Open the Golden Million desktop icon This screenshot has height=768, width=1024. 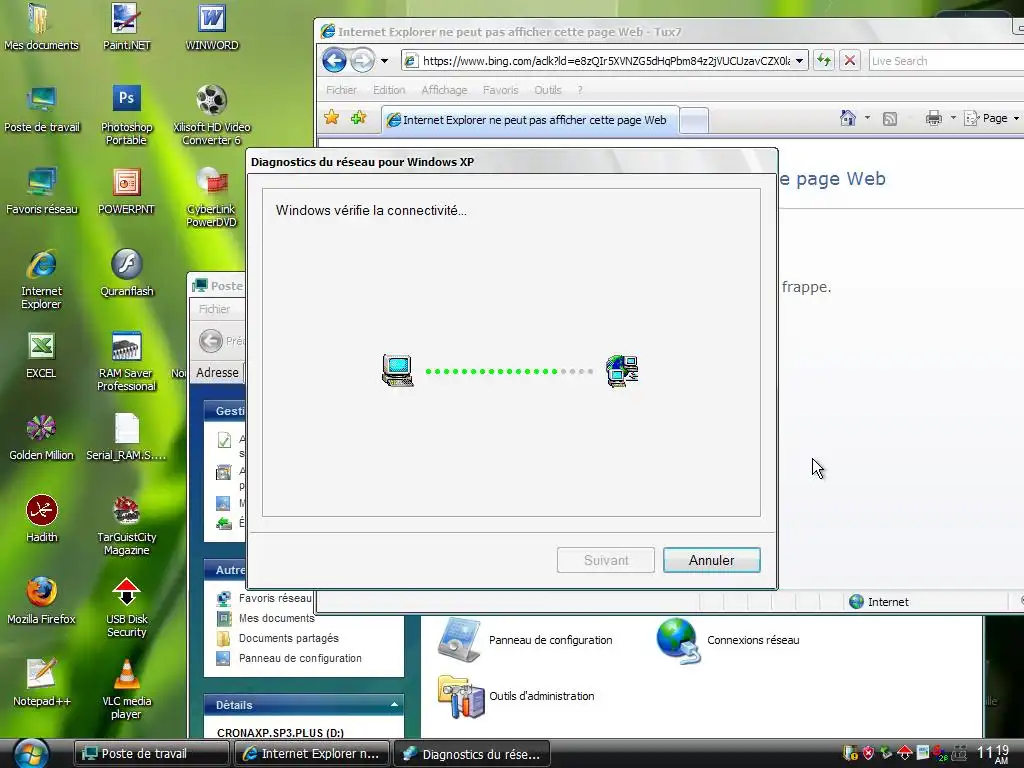[41, 438]
